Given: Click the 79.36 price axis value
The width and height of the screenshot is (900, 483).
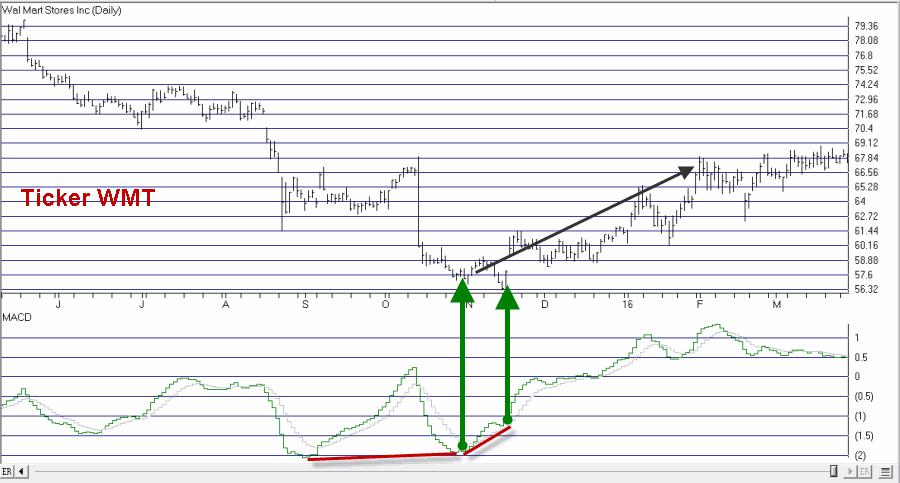Looking at the screenshot, I should (x=866, y=26).
